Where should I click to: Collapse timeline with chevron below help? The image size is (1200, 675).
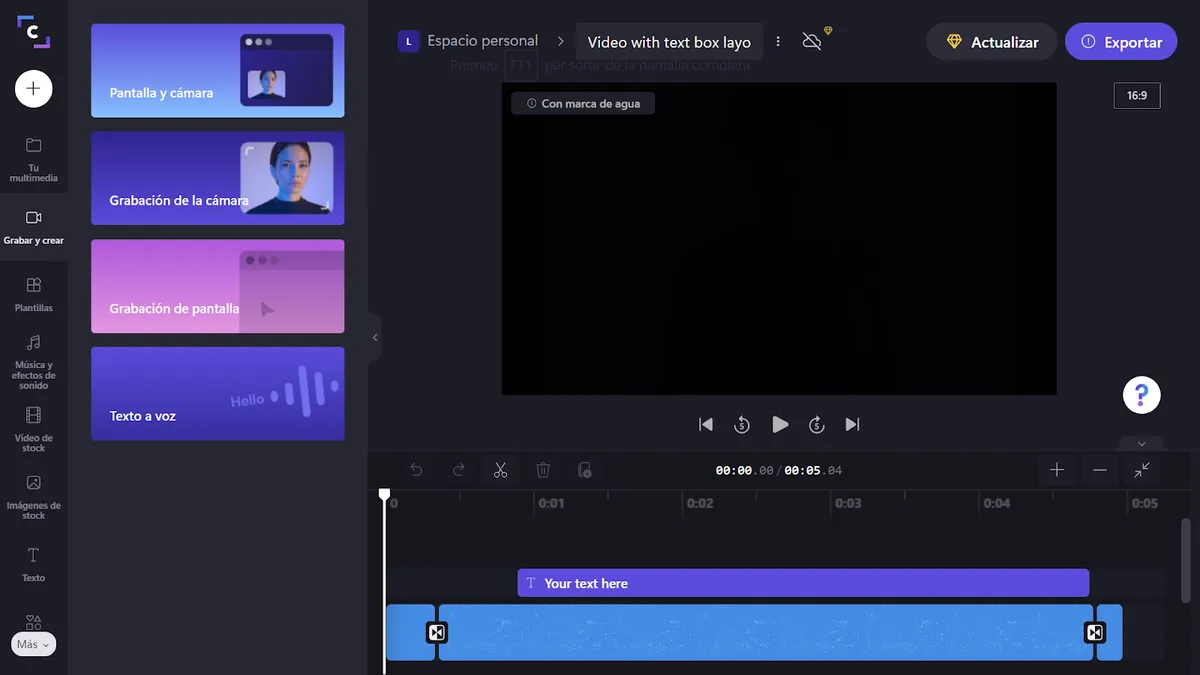tap(1142, 444)
